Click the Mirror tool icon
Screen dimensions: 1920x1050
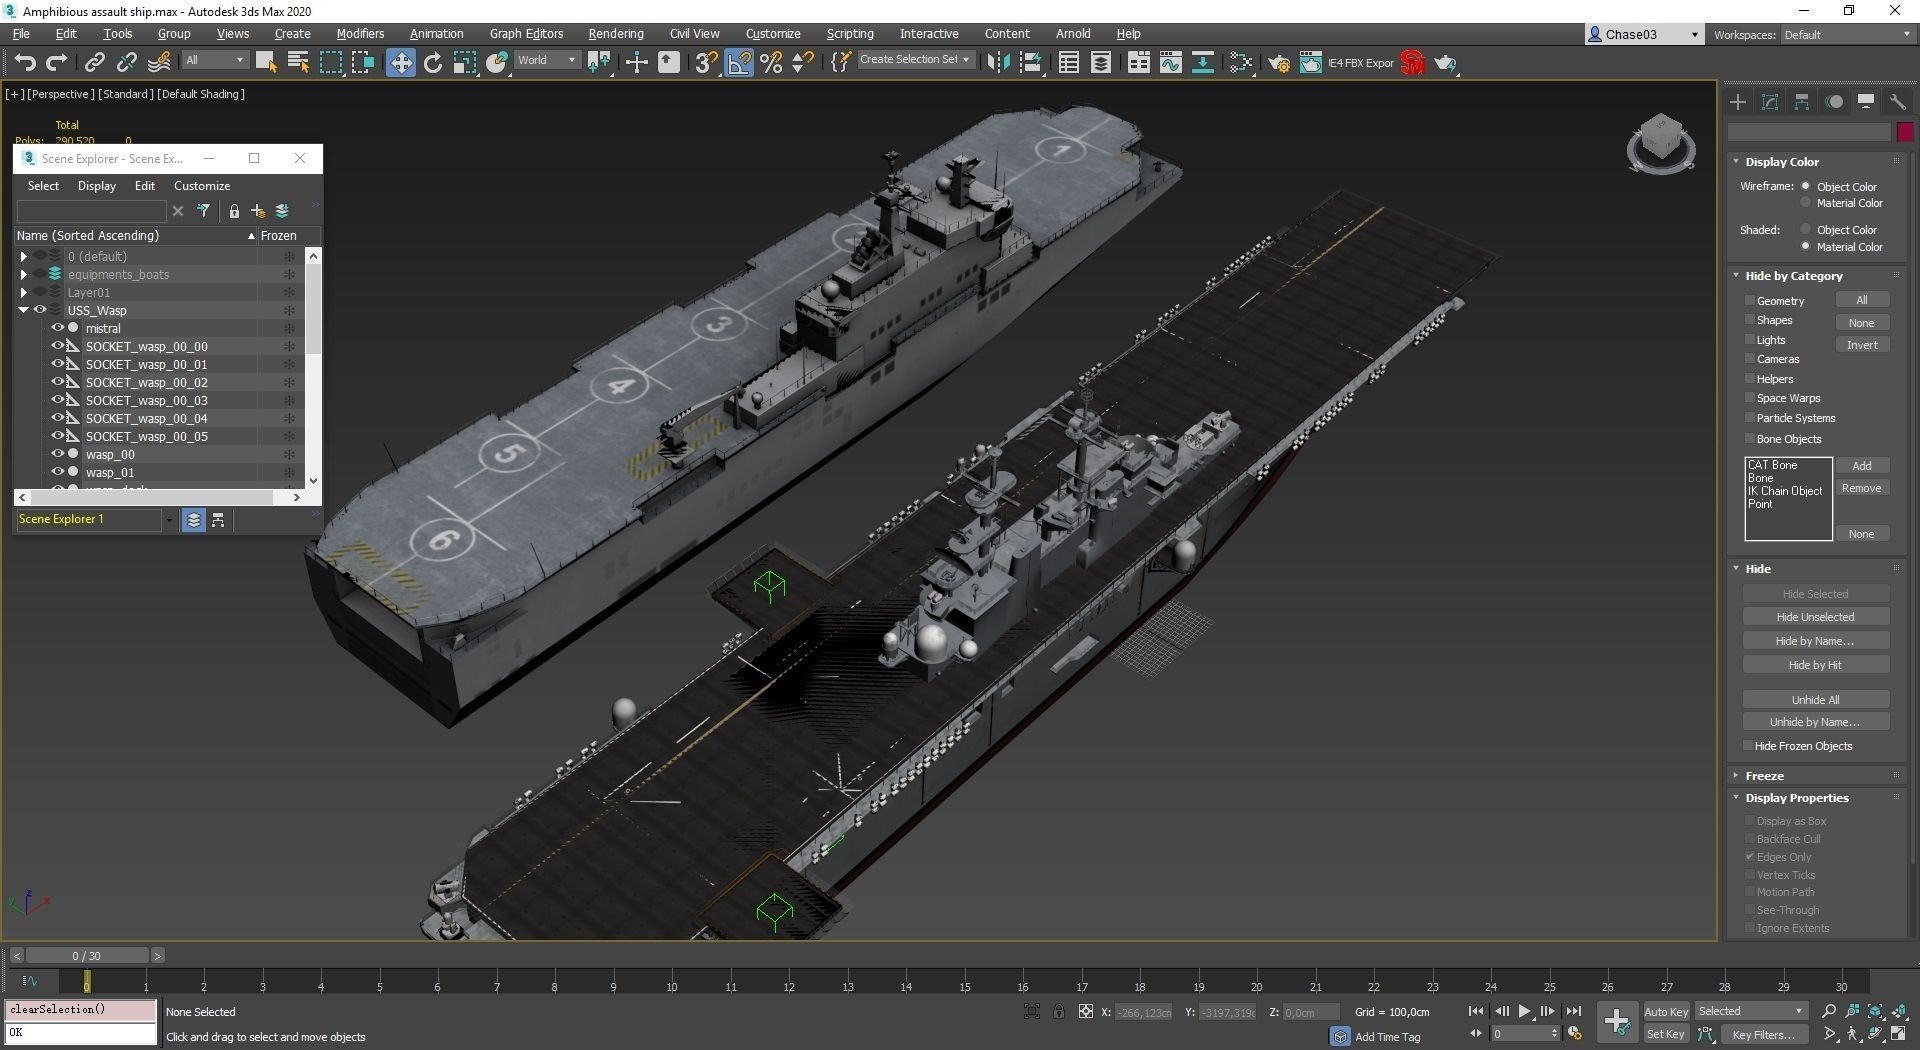pyautogui.click(x=997, y=62)
